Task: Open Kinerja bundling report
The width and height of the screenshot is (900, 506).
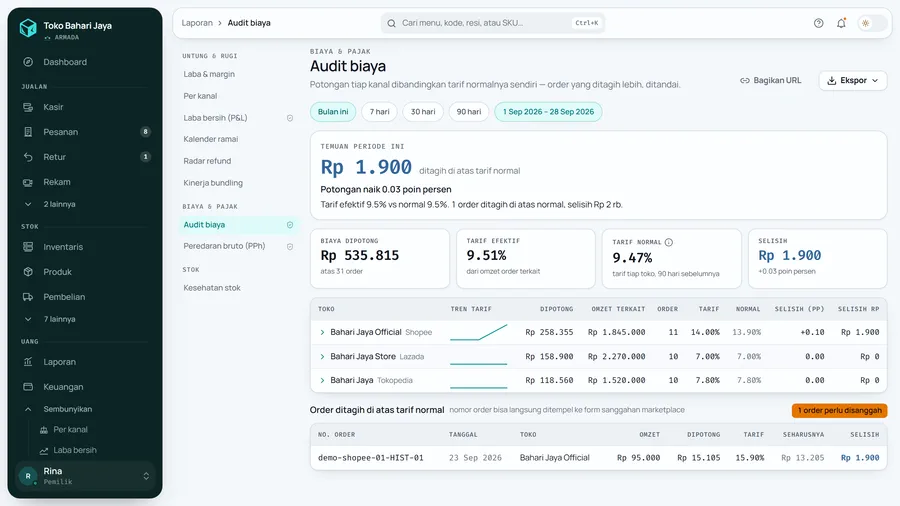Action: click(x=213, y=183)
